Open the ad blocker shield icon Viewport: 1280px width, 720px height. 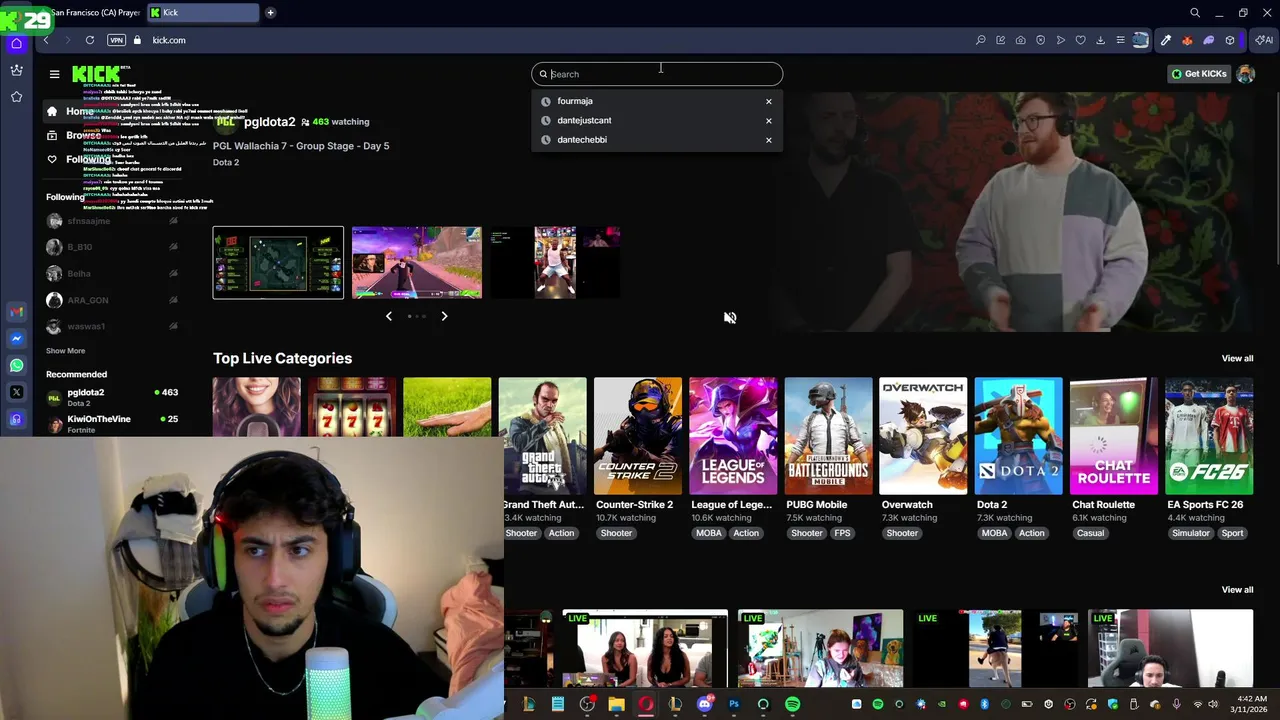tap(1040, 40)
